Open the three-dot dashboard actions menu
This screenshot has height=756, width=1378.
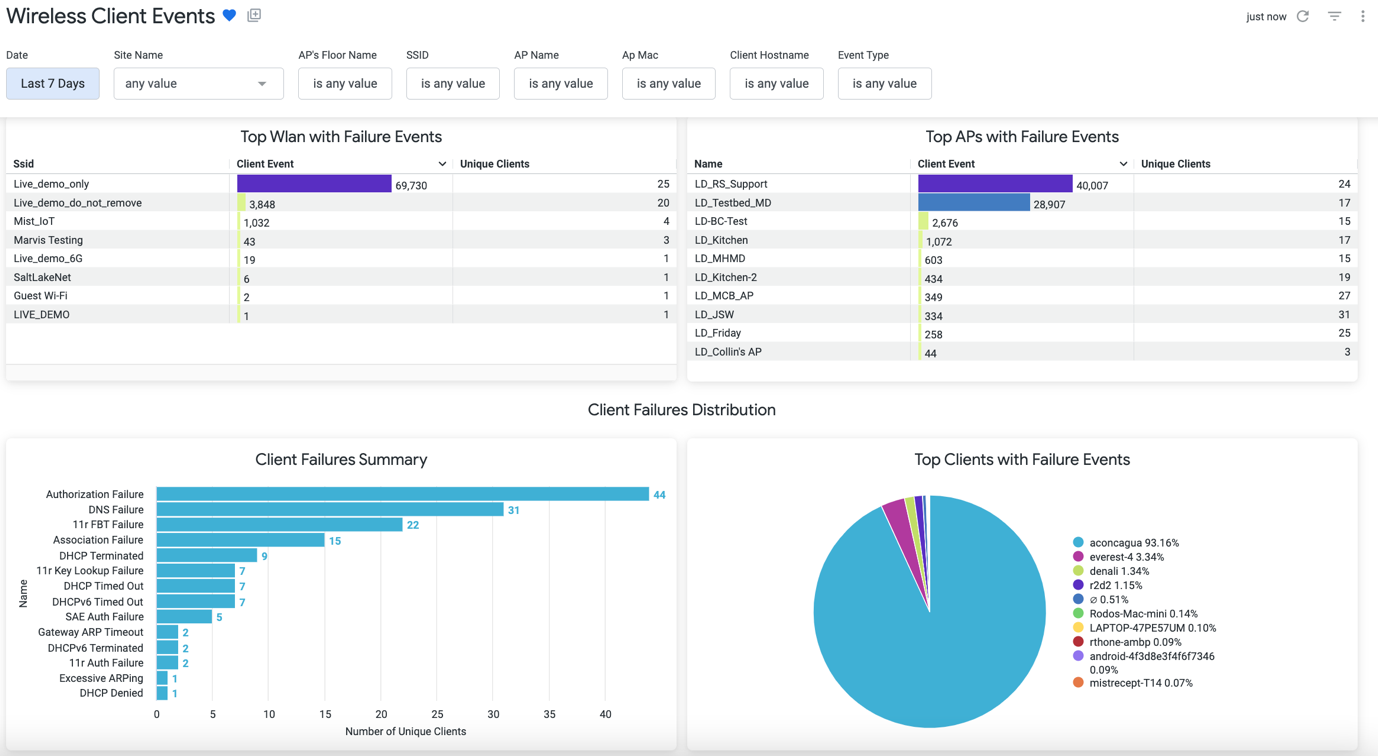click(x=1362, y=16)
